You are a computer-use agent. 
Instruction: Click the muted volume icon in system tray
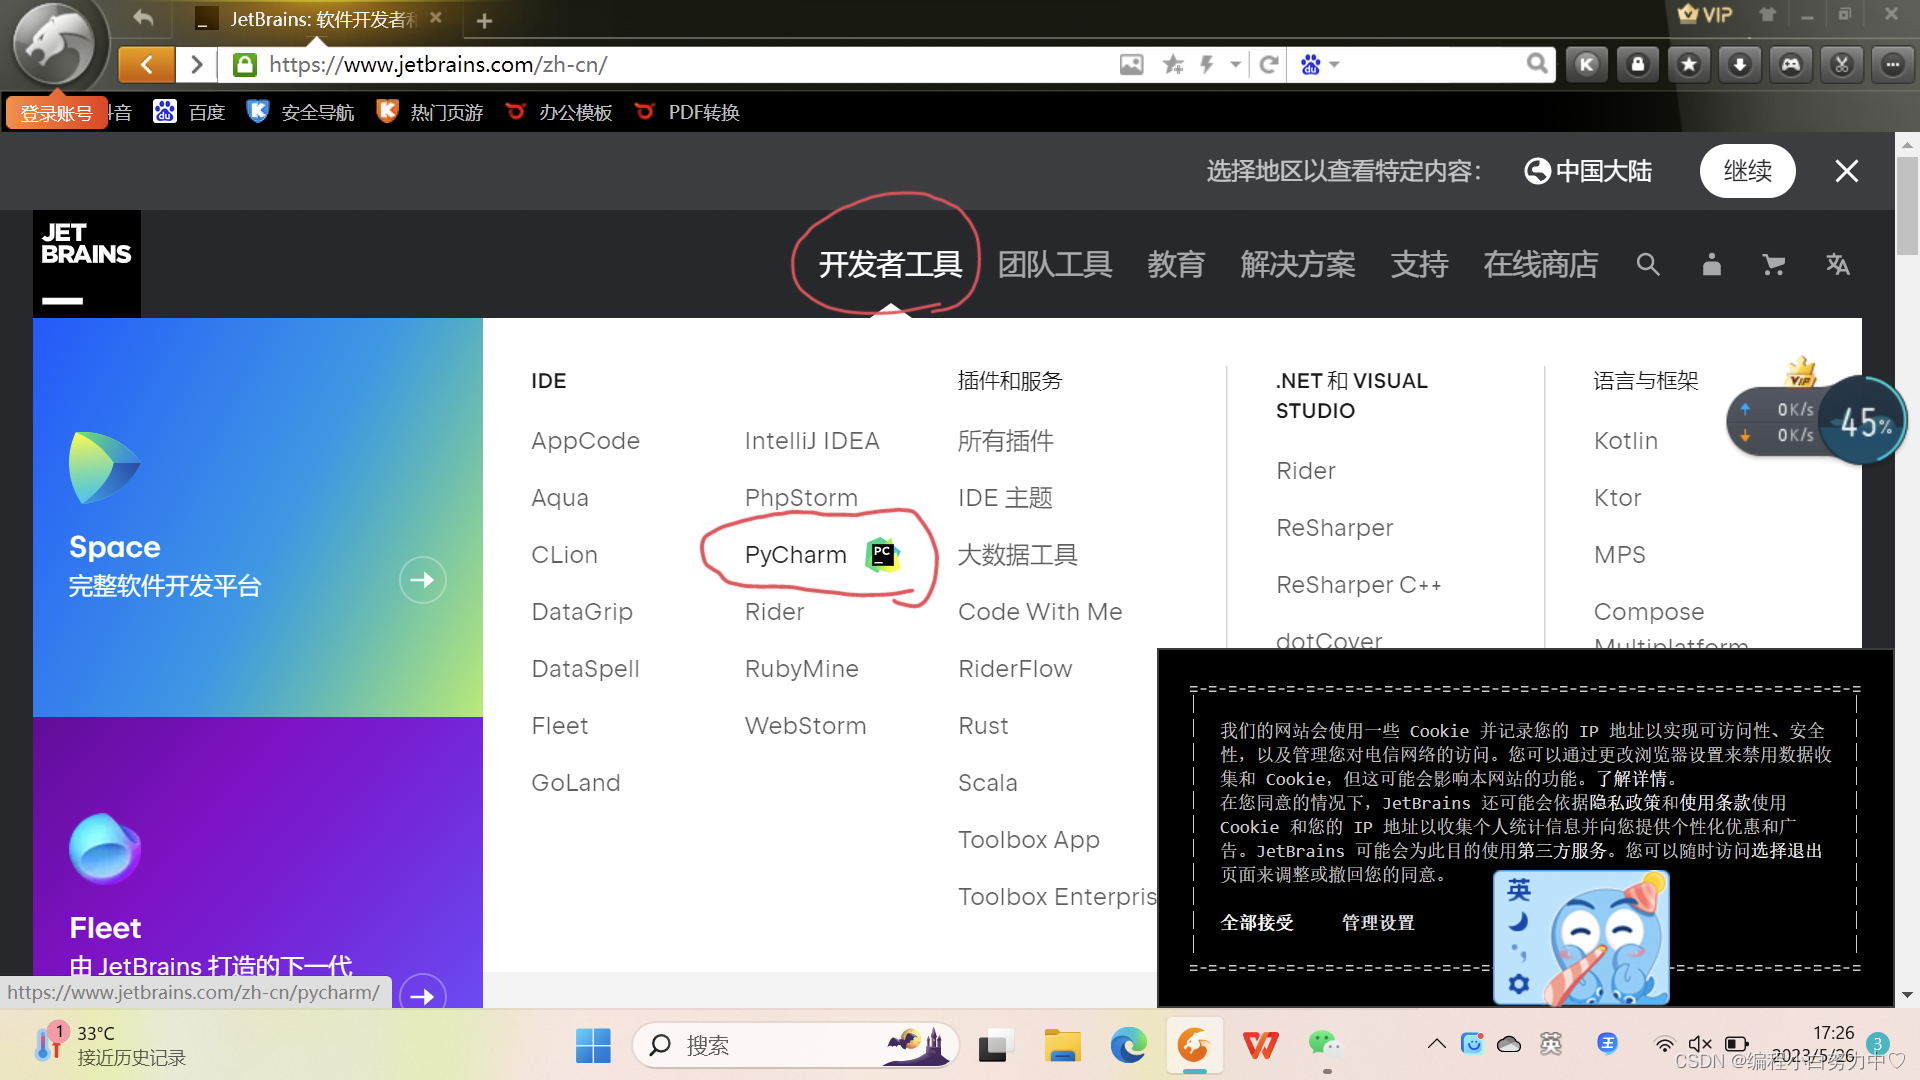coord(1700,1044)
